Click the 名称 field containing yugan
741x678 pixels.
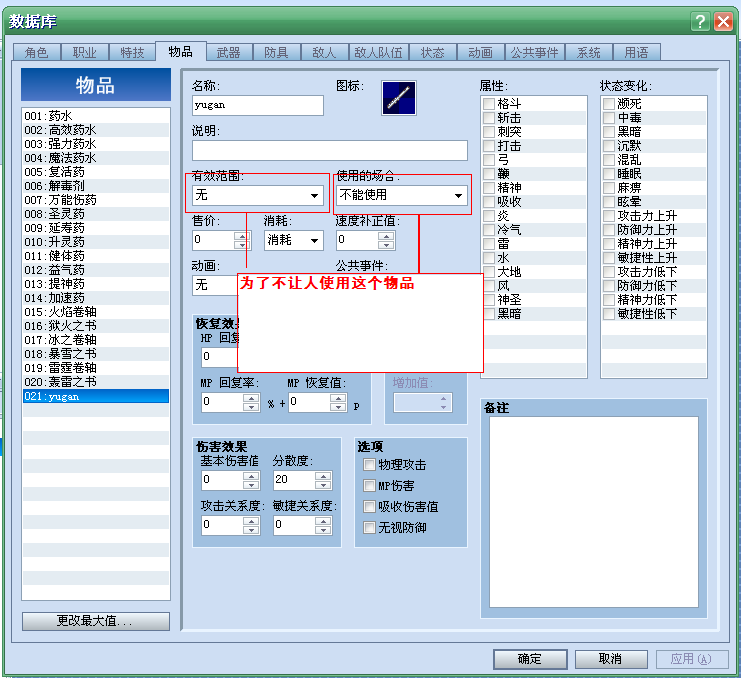pos(258,105)
